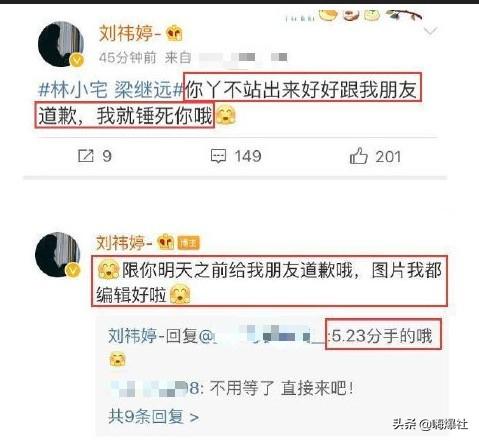Expand the chevron menu on top post
479x441 pixels.
coord(430,31)
